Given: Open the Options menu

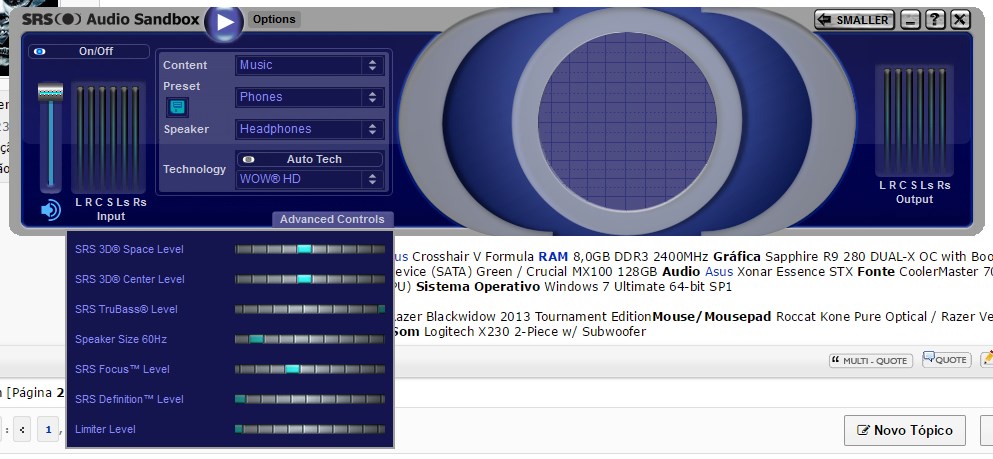Looking at the screenshot, I should click(274, 19).
